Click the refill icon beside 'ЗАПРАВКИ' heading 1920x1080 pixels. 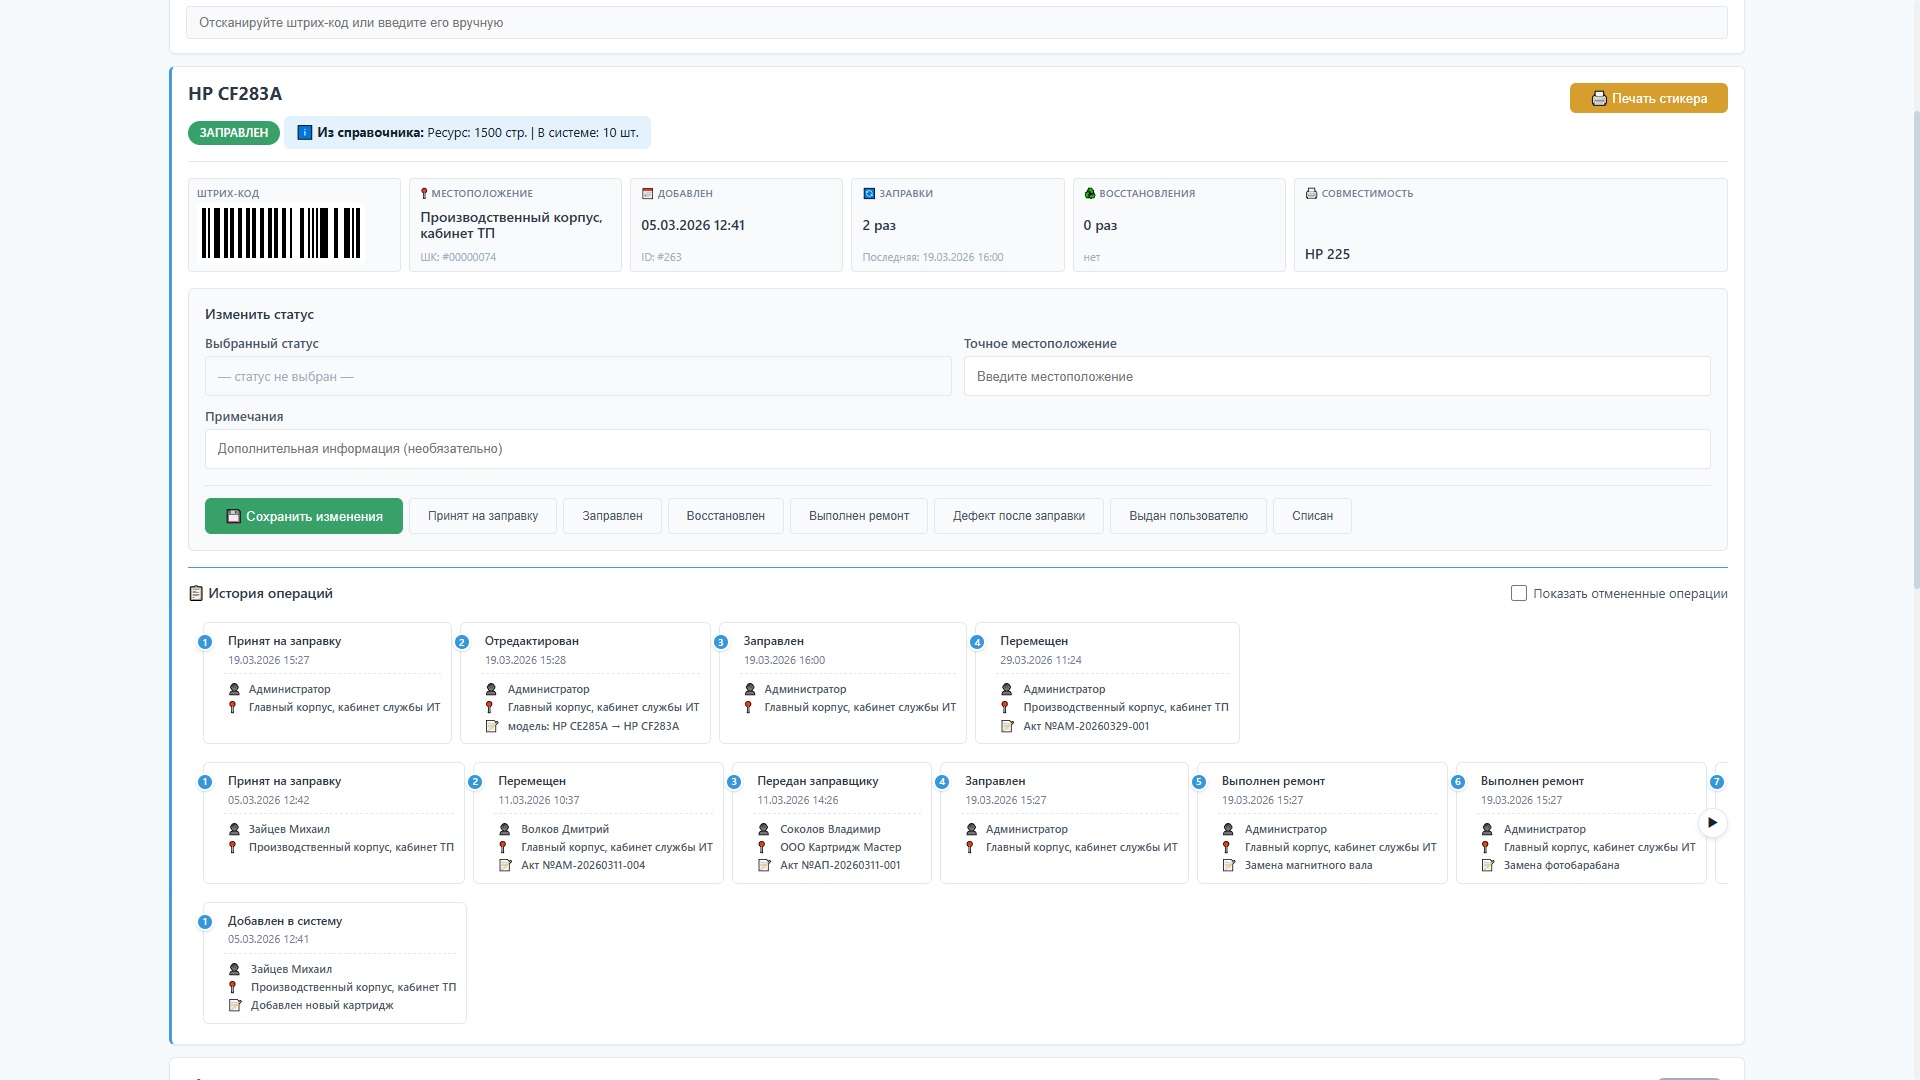(869, 193)
